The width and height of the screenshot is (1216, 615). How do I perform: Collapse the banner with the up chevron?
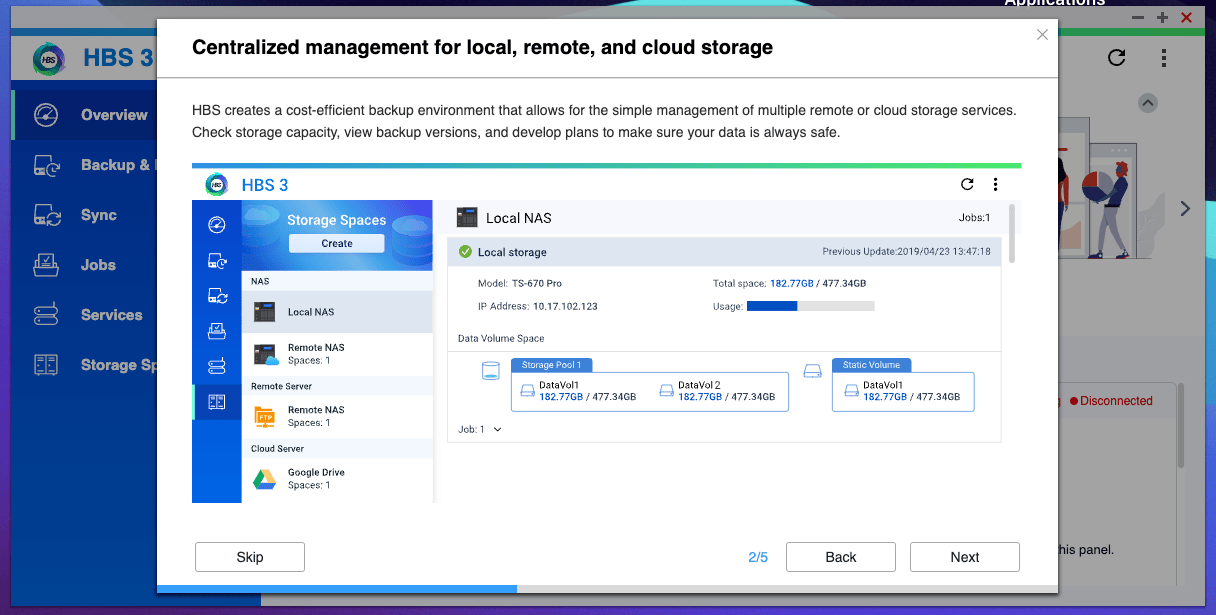(x=1148, y=103)
